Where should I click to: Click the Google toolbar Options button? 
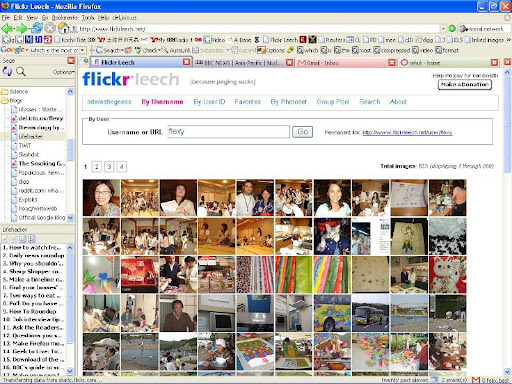pos(271,50)
